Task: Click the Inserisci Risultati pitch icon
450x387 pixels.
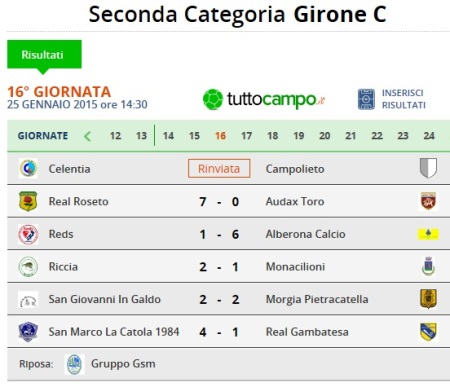Action: click(x=366, y=99)
